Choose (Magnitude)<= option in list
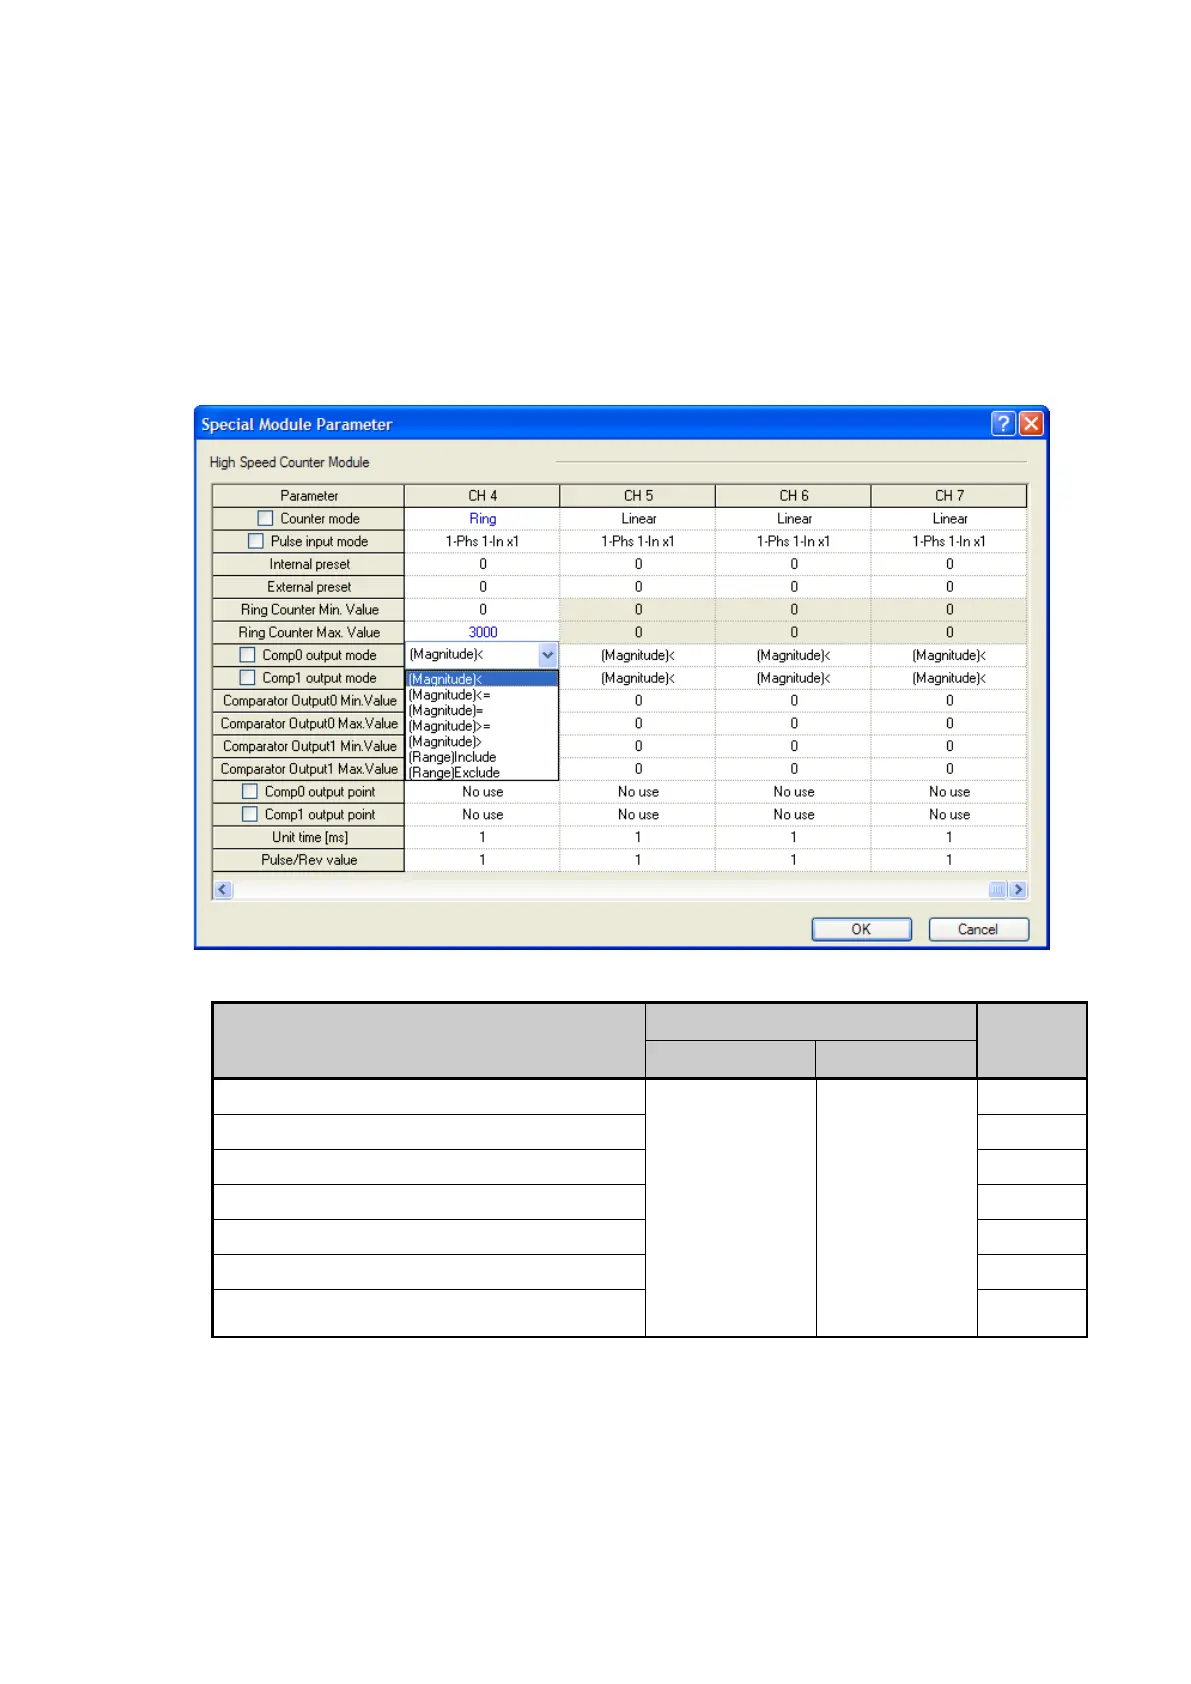Image resolution: width=1191 pixels, height=1684 pixels. pos(482,695)
